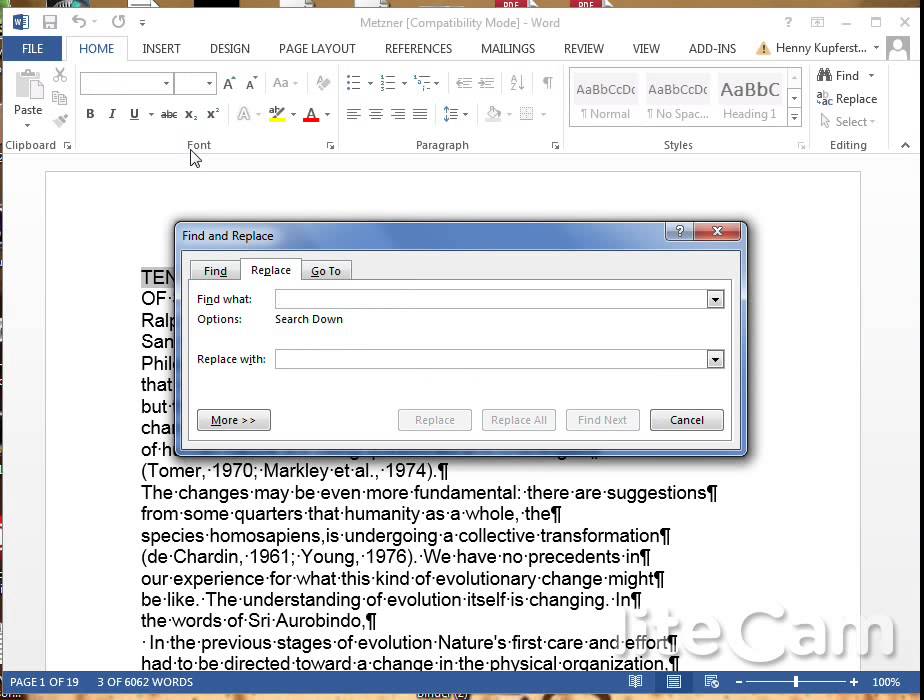Collapse the ribbon with the arrow
Image resolution: width=924 pixels, height=700 pixels.
point(905,145)
